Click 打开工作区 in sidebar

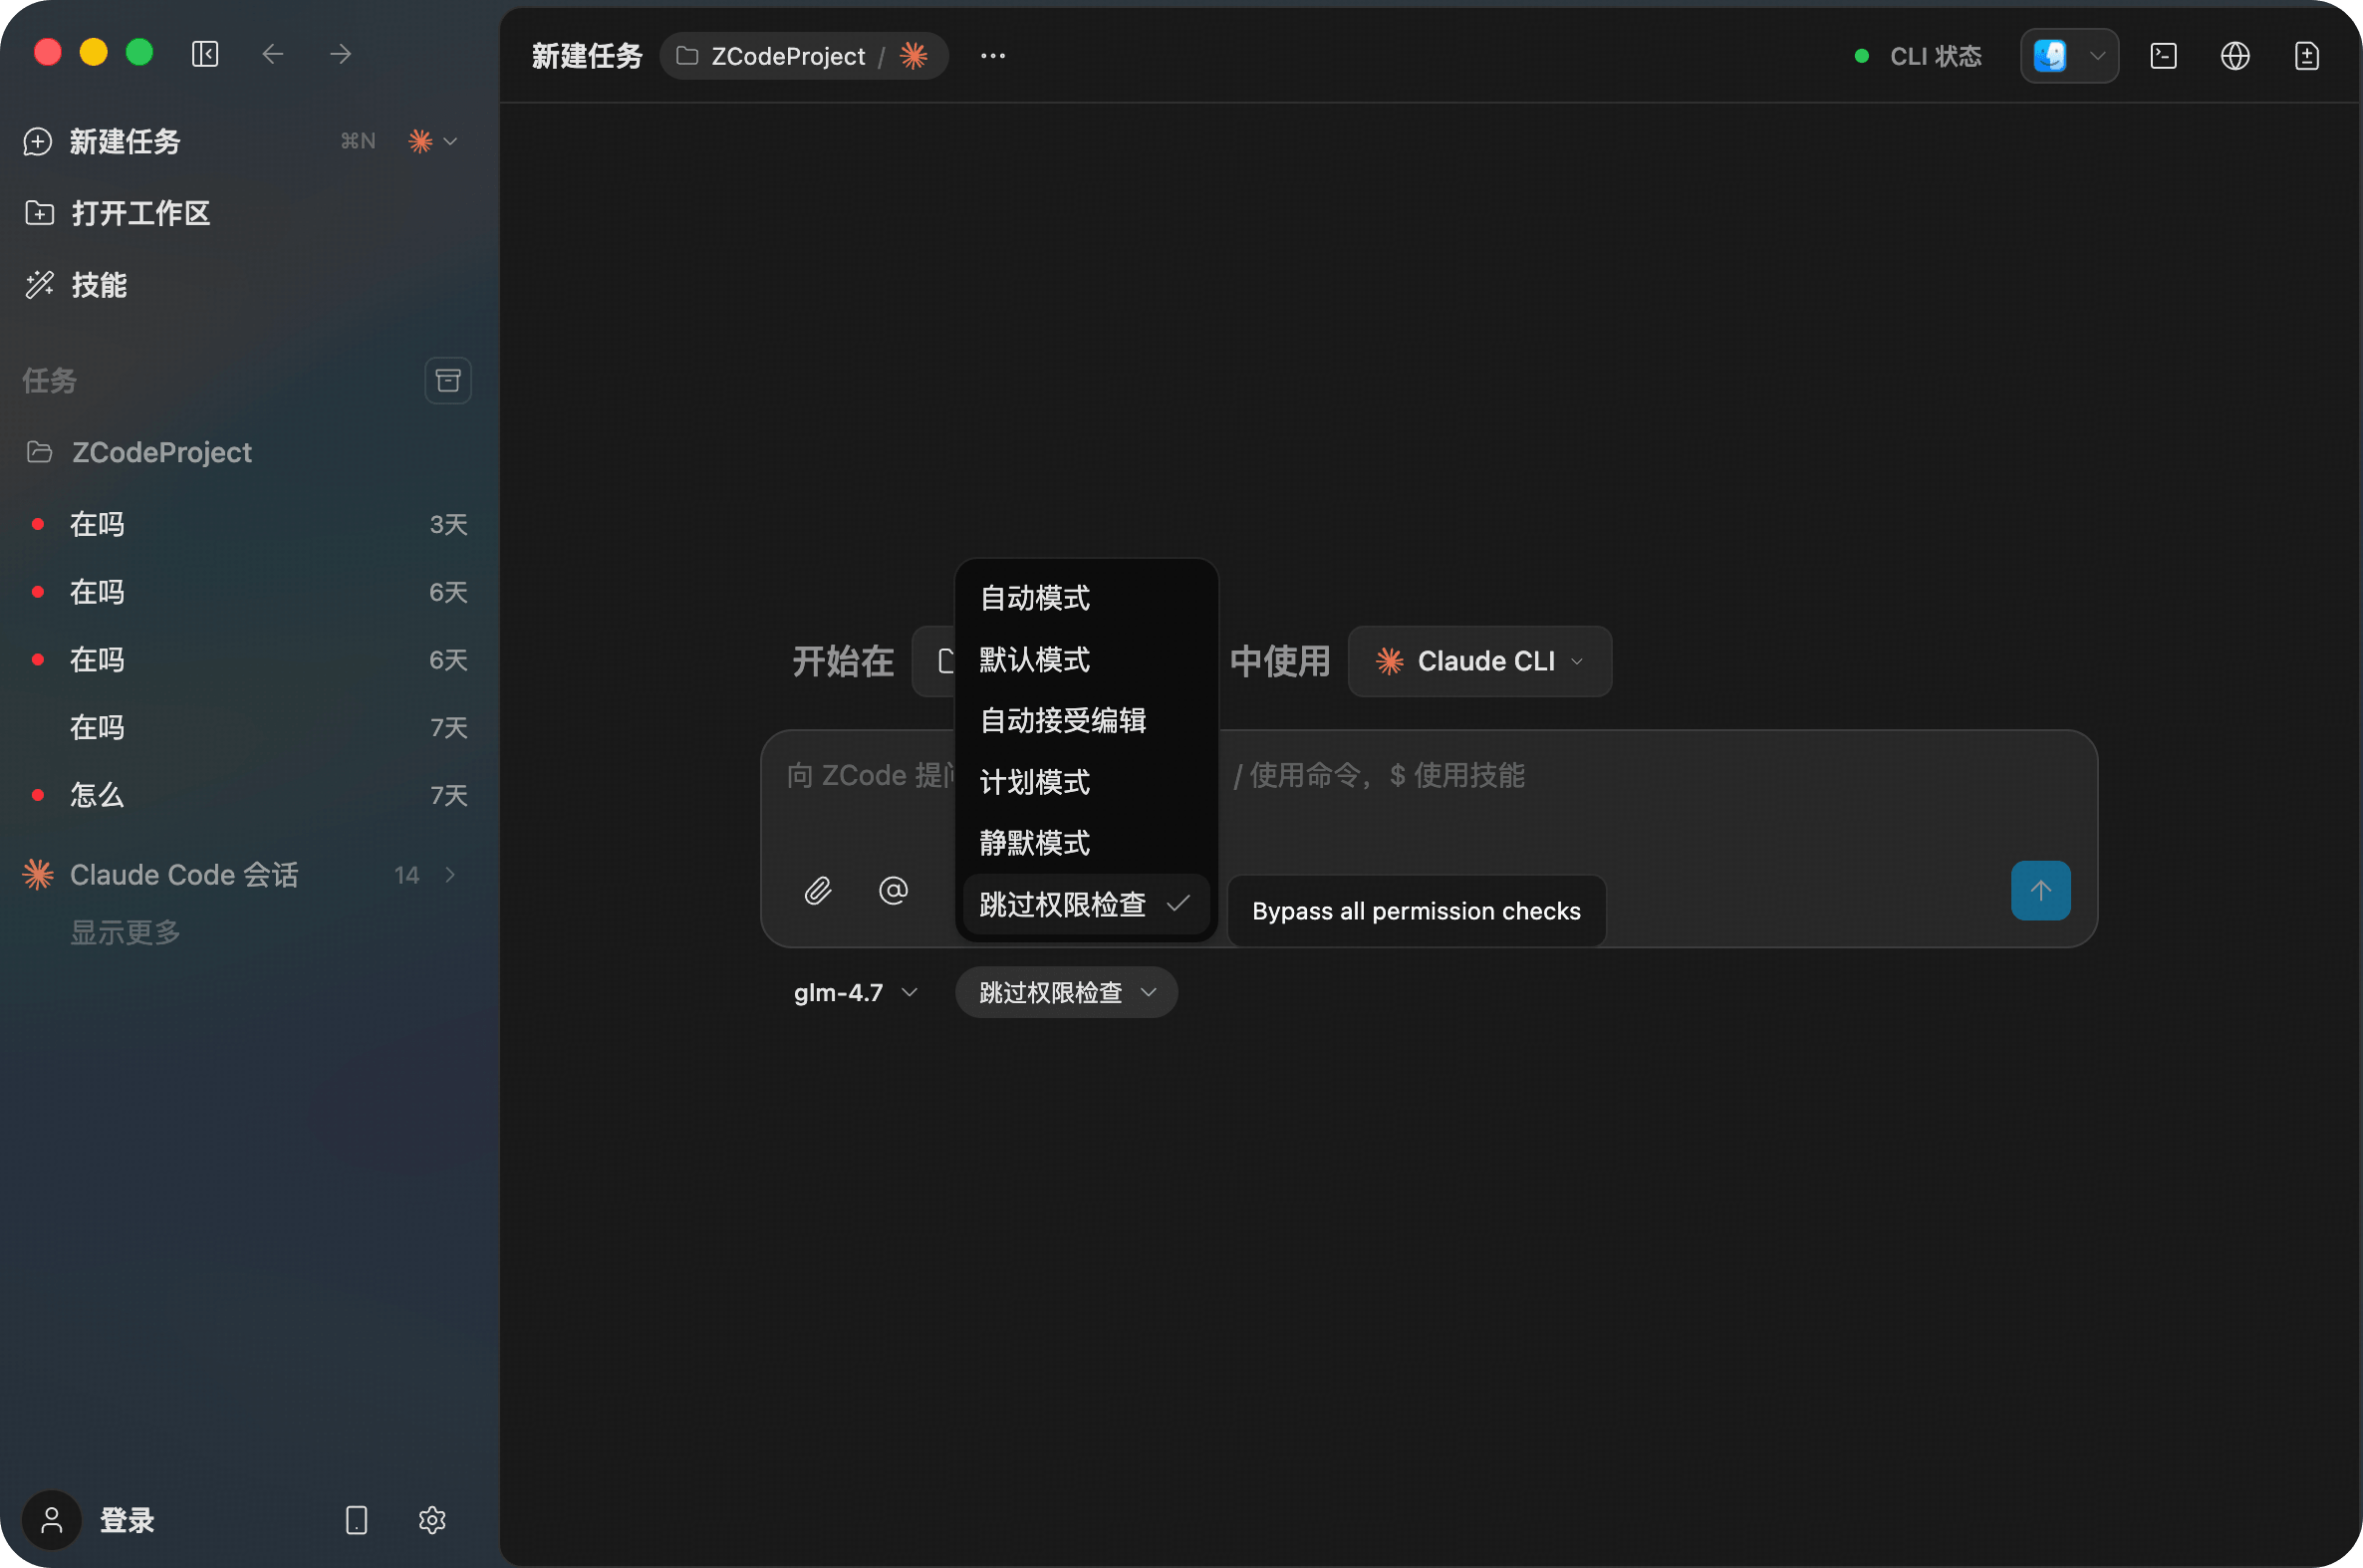tap(140, 213)
